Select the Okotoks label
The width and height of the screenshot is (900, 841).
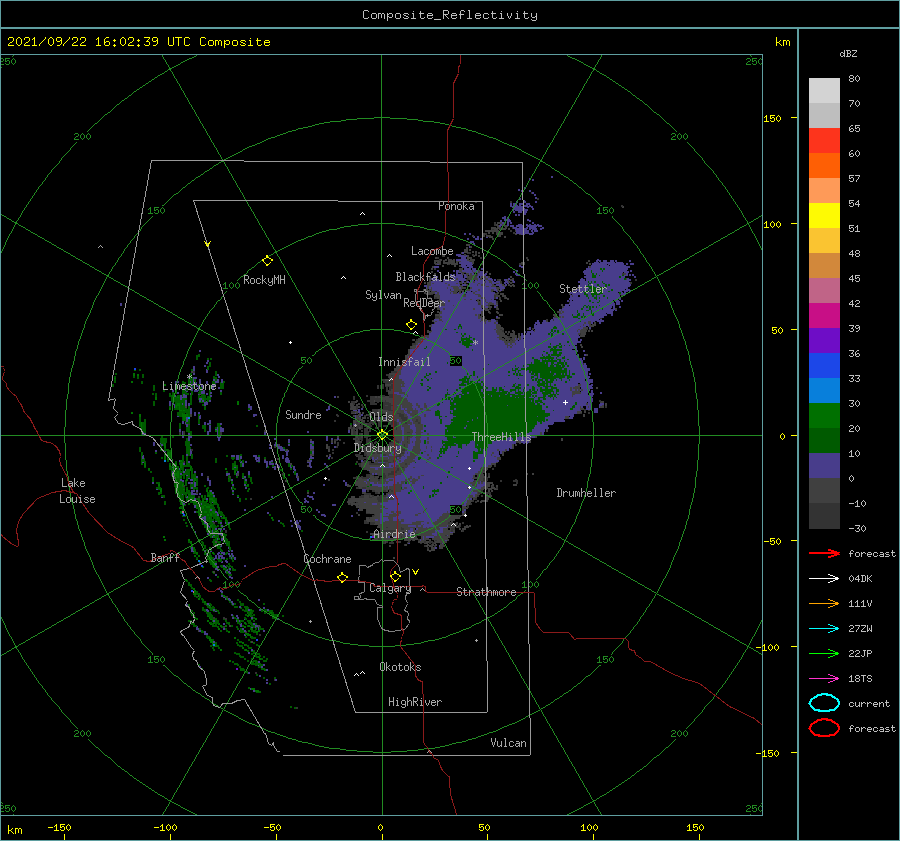(400, 667)
